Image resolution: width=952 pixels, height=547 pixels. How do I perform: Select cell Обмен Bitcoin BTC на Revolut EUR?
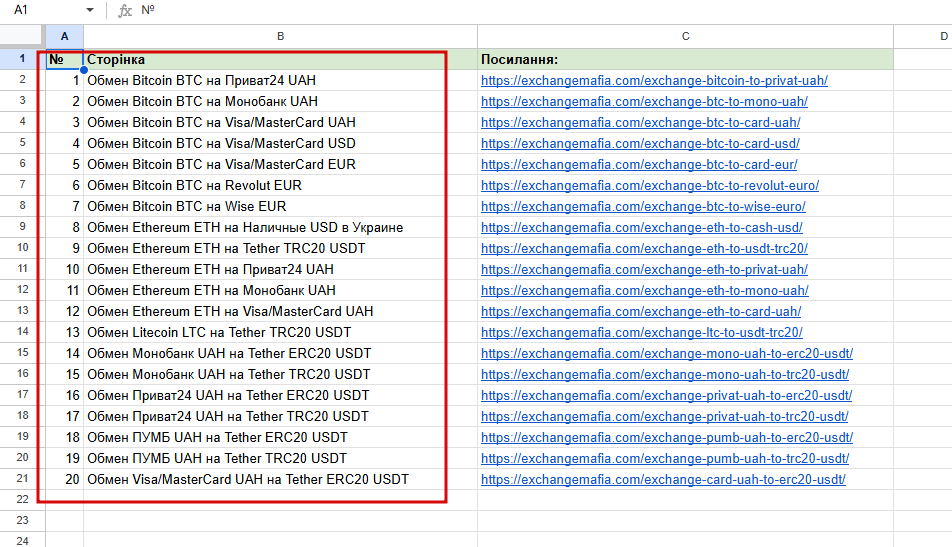point(280,185)
